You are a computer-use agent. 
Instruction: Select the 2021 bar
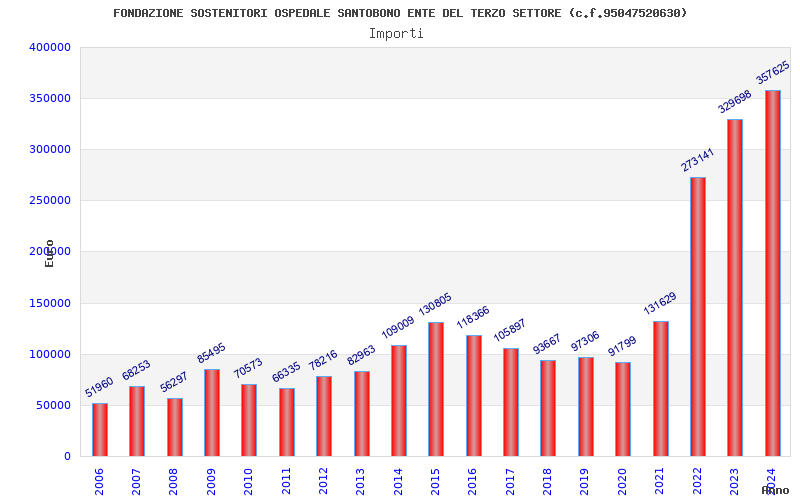tap(661, 389)
